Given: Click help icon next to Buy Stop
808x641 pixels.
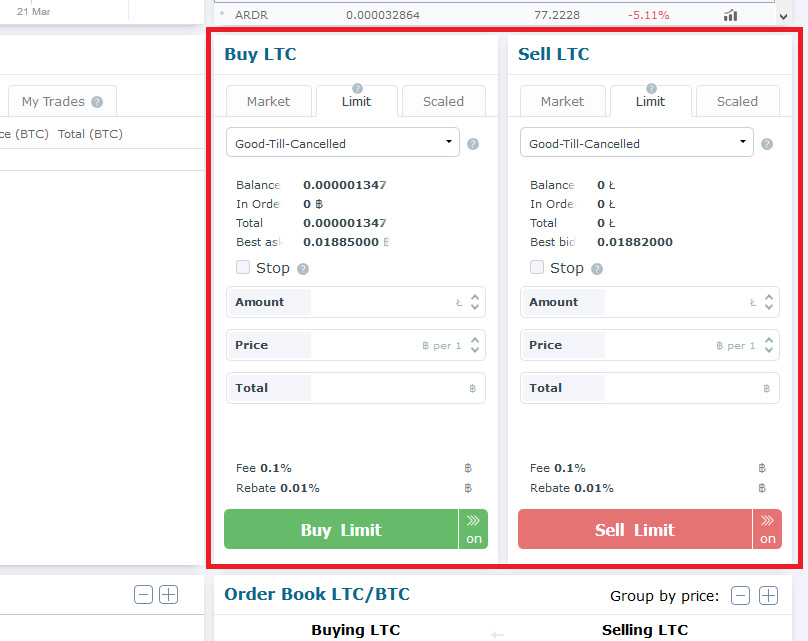Looking at the screenshot, I should click(303, 269).
